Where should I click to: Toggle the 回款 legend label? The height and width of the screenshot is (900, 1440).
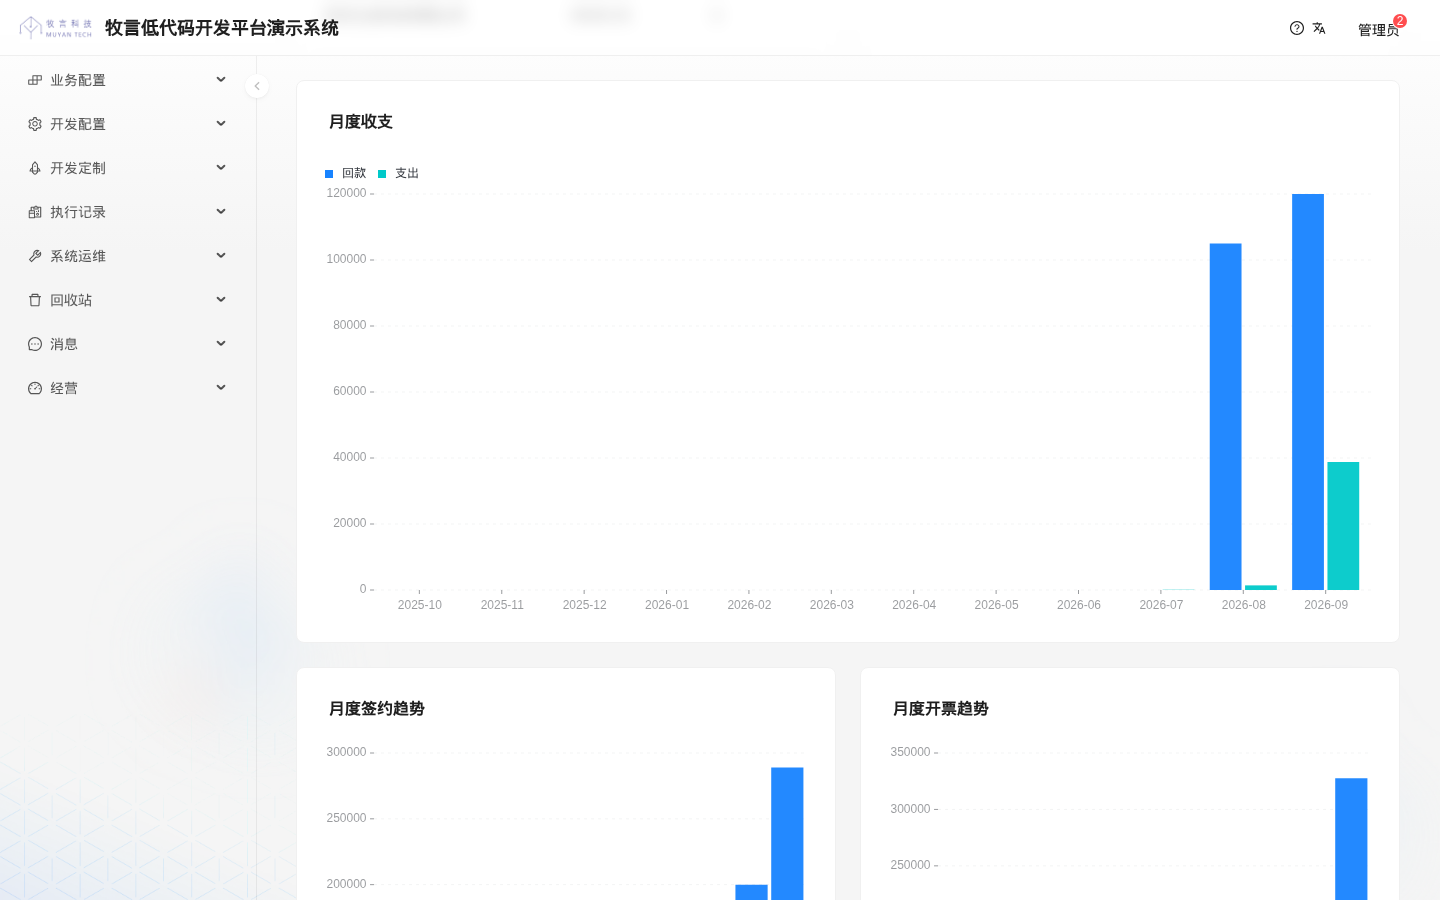[x=354, y=173]
